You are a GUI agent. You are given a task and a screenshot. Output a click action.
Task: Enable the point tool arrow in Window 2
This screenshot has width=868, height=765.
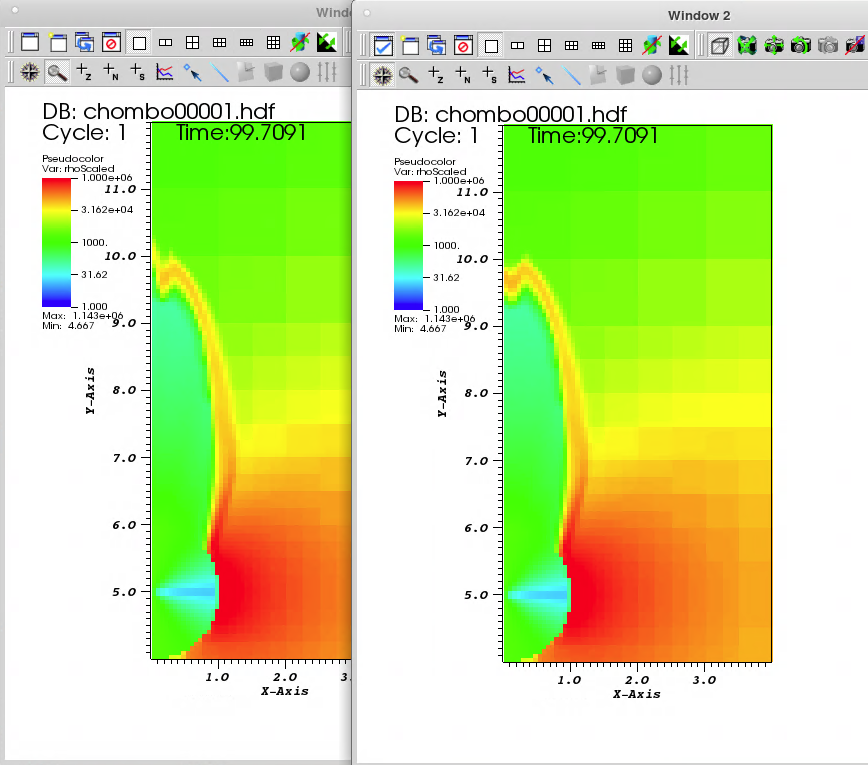(544, 75)
